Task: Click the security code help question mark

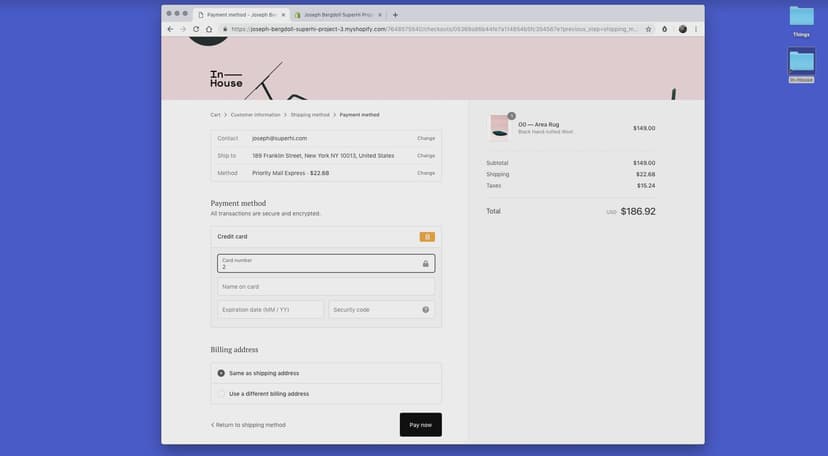Action: coord(425,310)
